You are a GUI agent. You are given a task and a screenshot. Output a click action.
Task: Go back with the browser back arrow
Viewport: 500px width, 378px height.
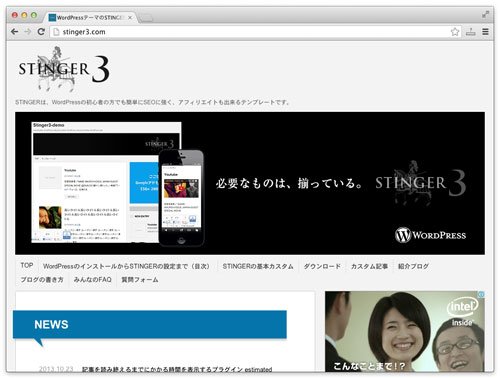(14, 32)
